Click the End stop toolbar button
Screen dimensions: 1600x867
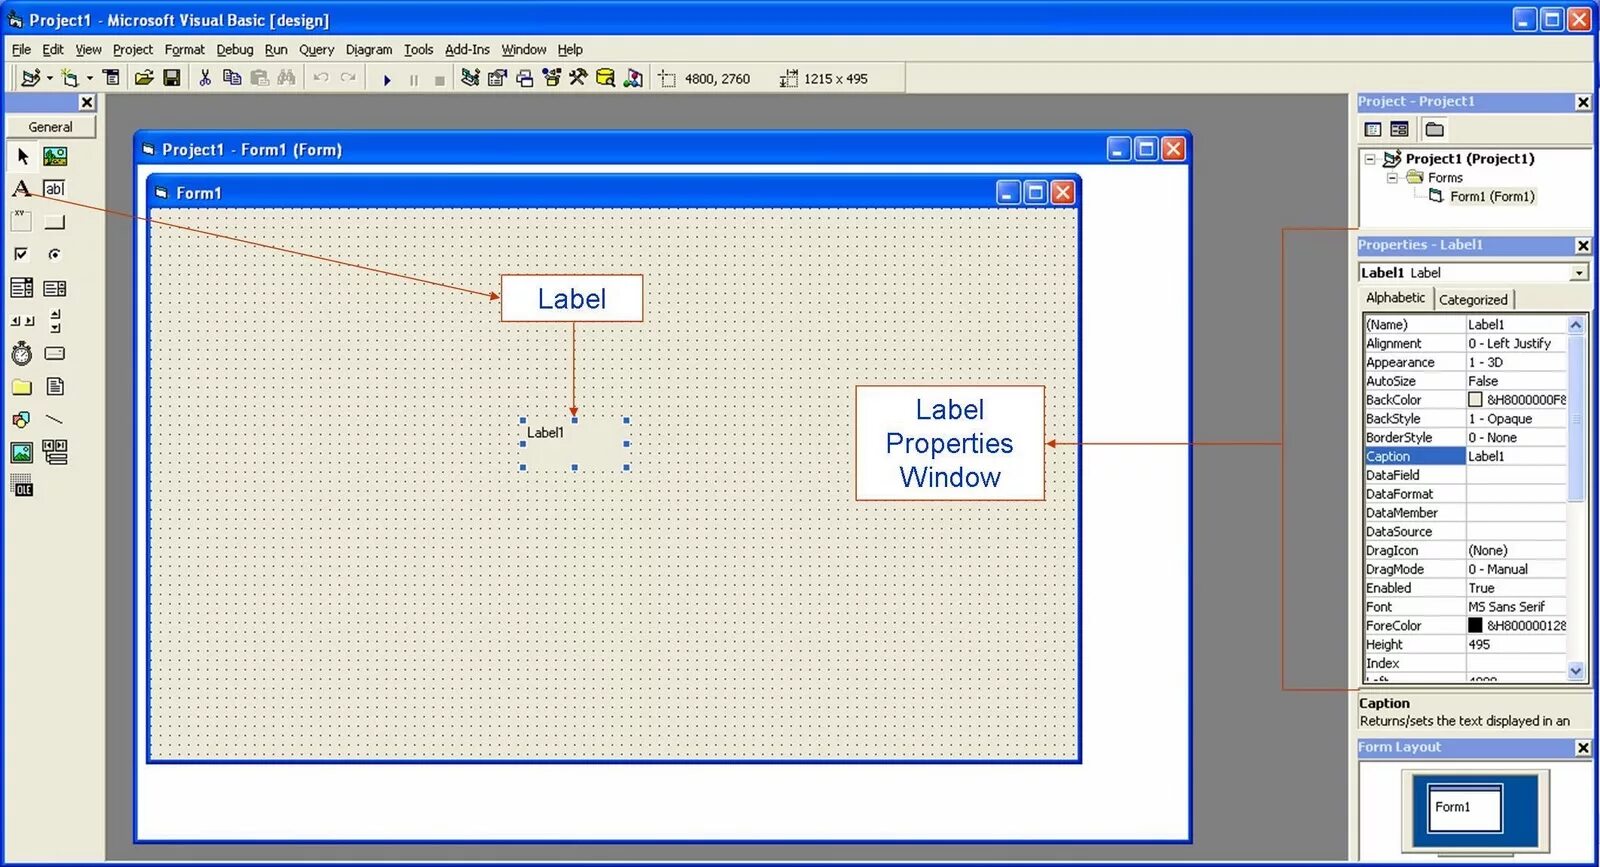tap(440, 80)
